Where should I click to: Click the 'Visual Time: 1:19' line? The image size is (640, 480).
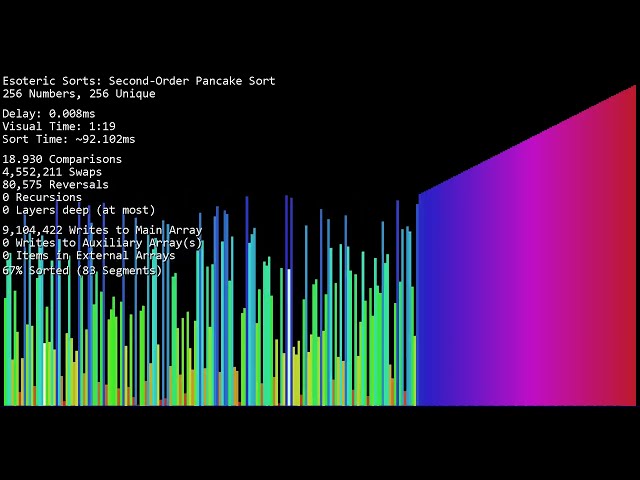tap(59, 126)
